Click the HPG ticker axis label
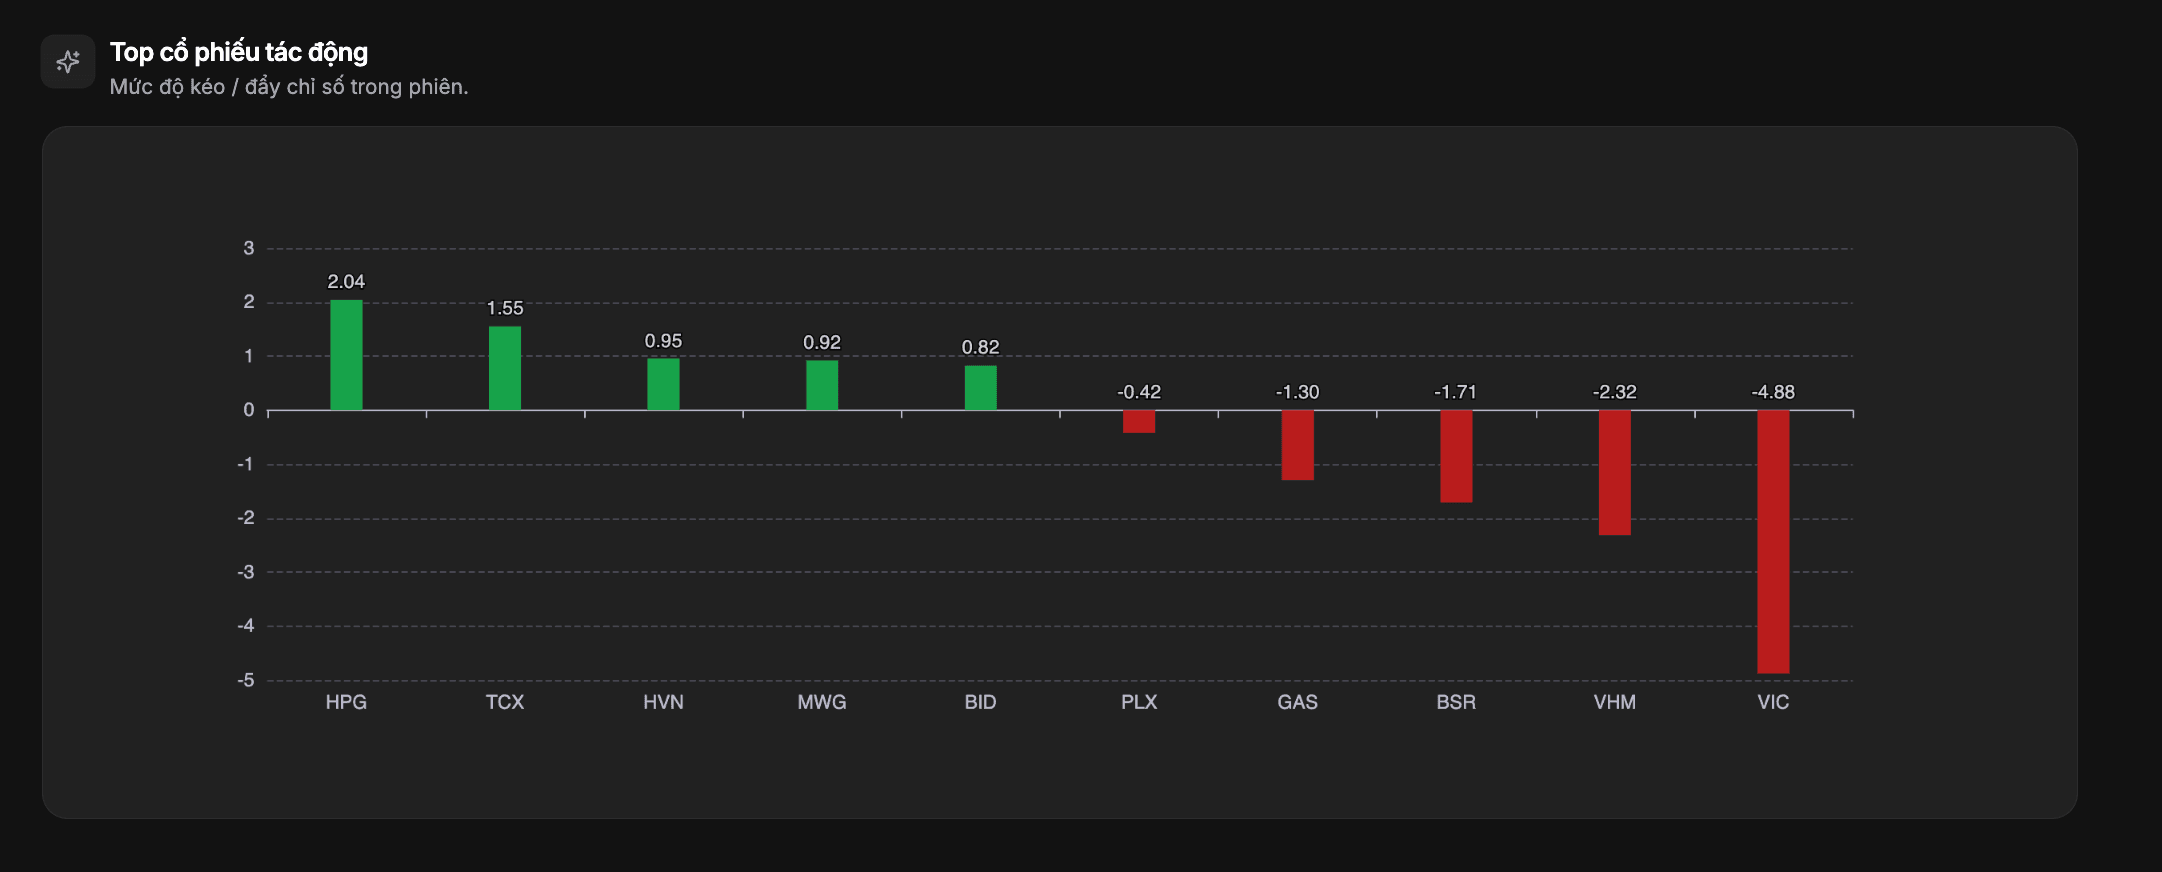Viewport: 2162px width, 872px height. 346,702
